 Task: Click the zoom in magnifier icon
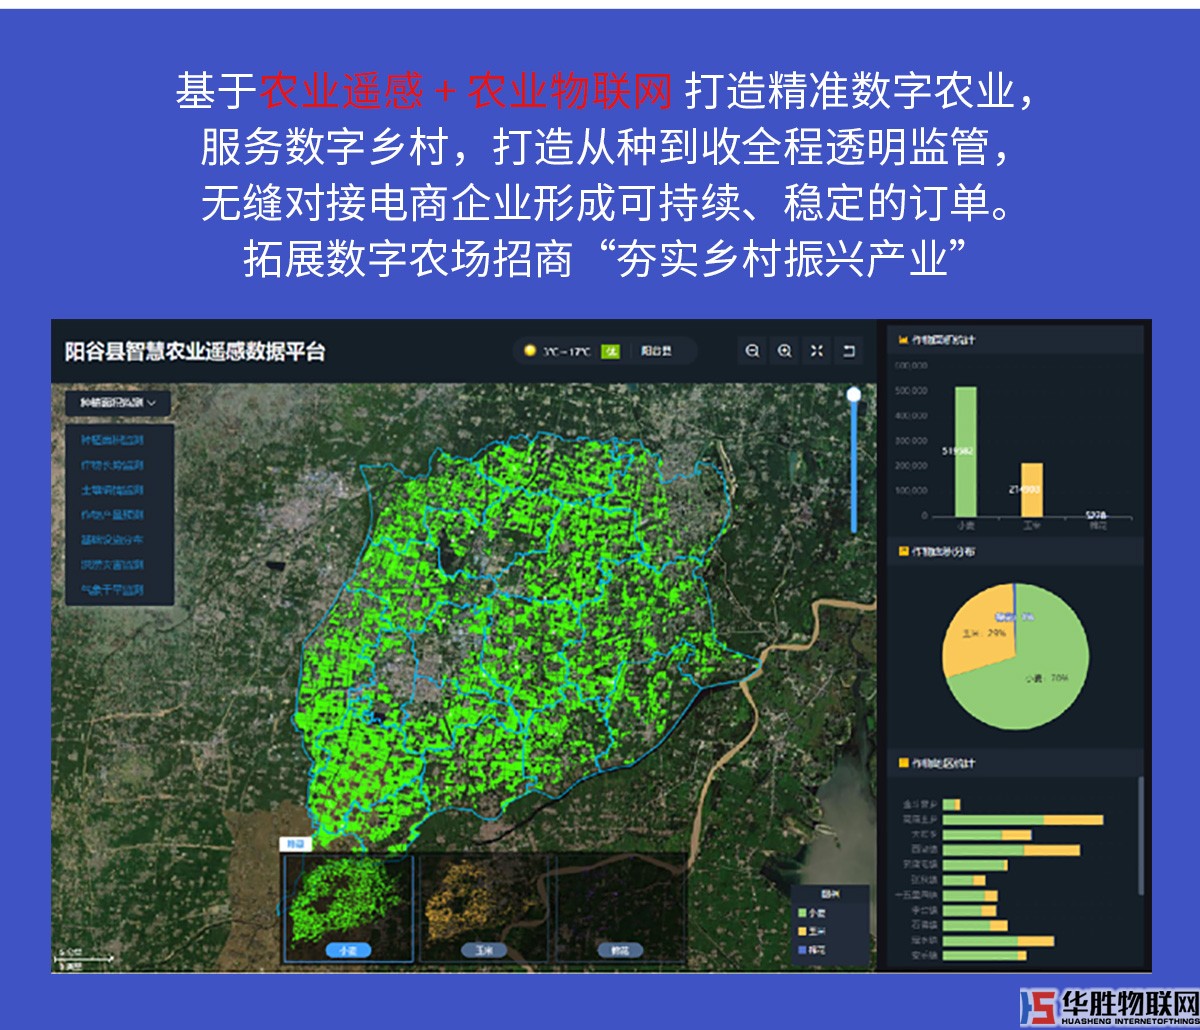click(785, 351)
